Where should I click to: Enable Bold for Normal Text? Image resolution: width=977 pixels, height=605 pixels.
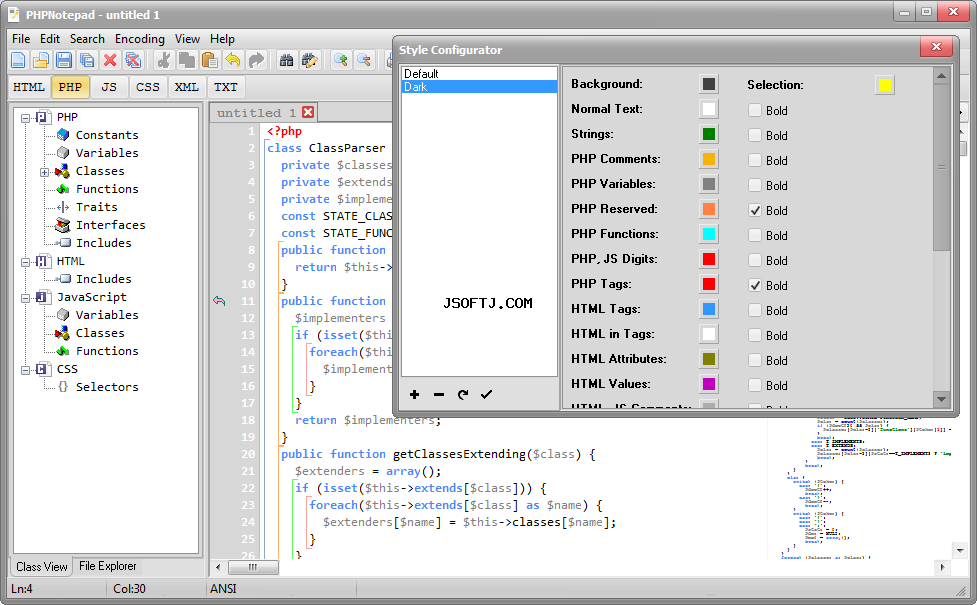(x=755, y=110)
